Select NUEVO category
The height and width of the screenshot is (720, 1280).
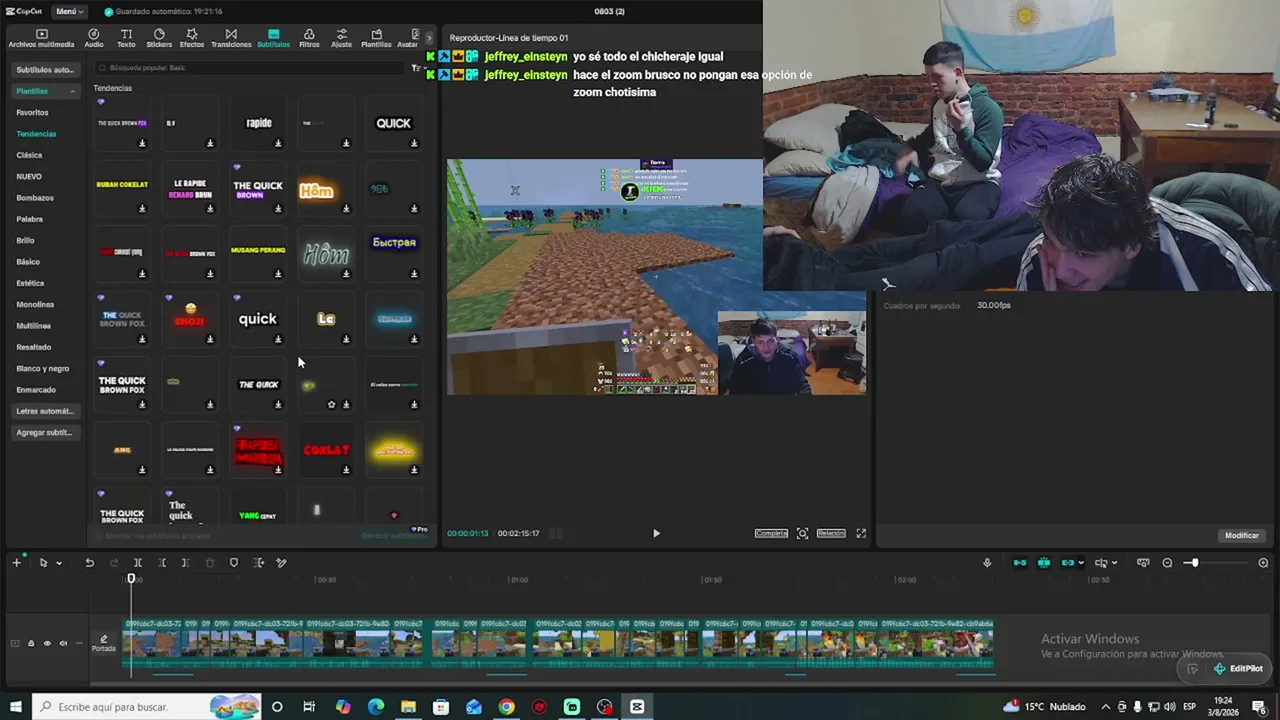[29, 176]
